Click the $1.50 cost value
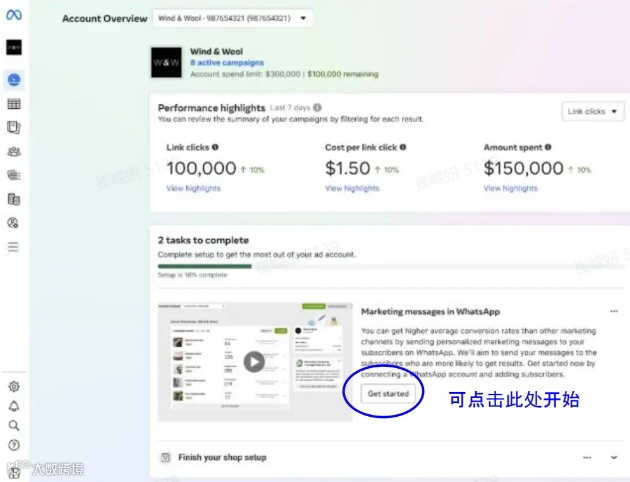630x482 pixels. pyautogui.click(x=348, y=168)
